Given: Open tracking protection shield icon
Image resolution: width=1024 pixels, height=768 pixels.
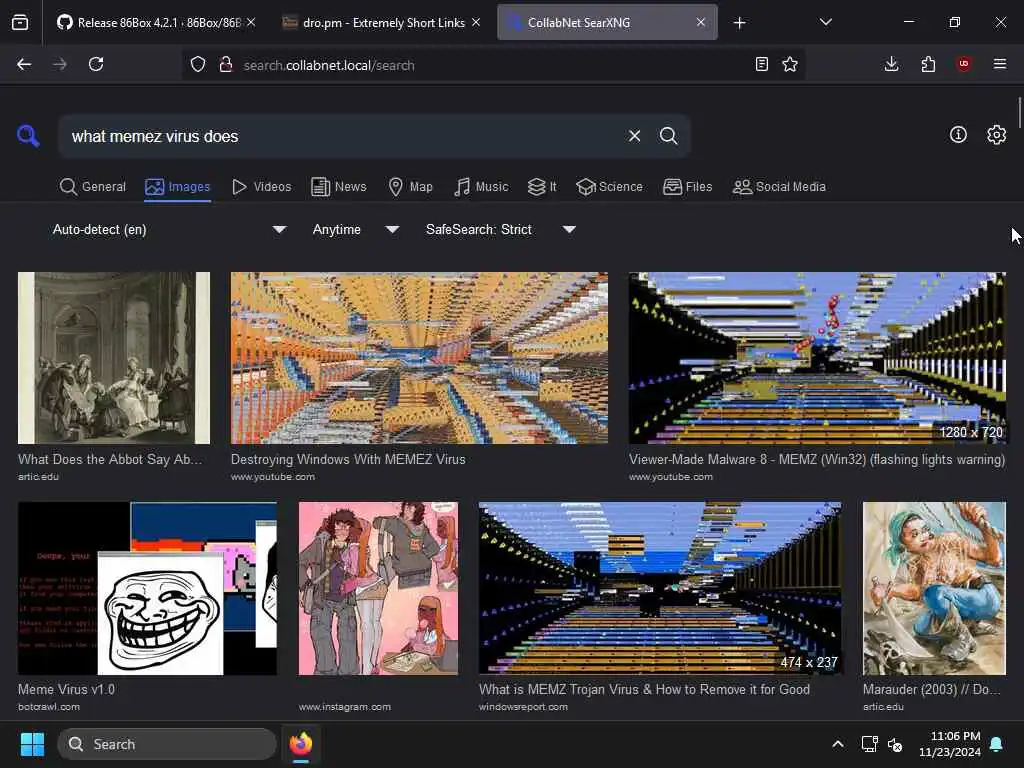Looking at the screenshot, I should pos(198,64).
